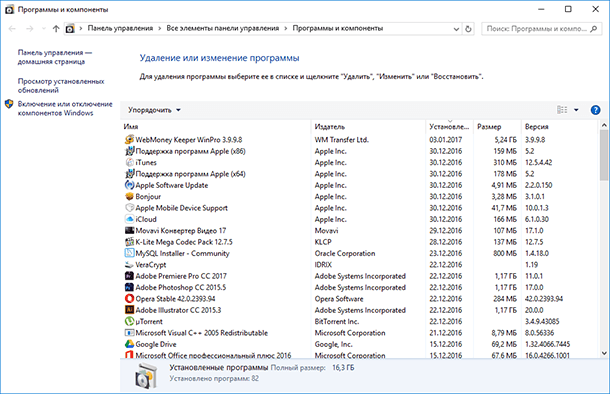Expand the view options dropdown arrow

(576, 110)
